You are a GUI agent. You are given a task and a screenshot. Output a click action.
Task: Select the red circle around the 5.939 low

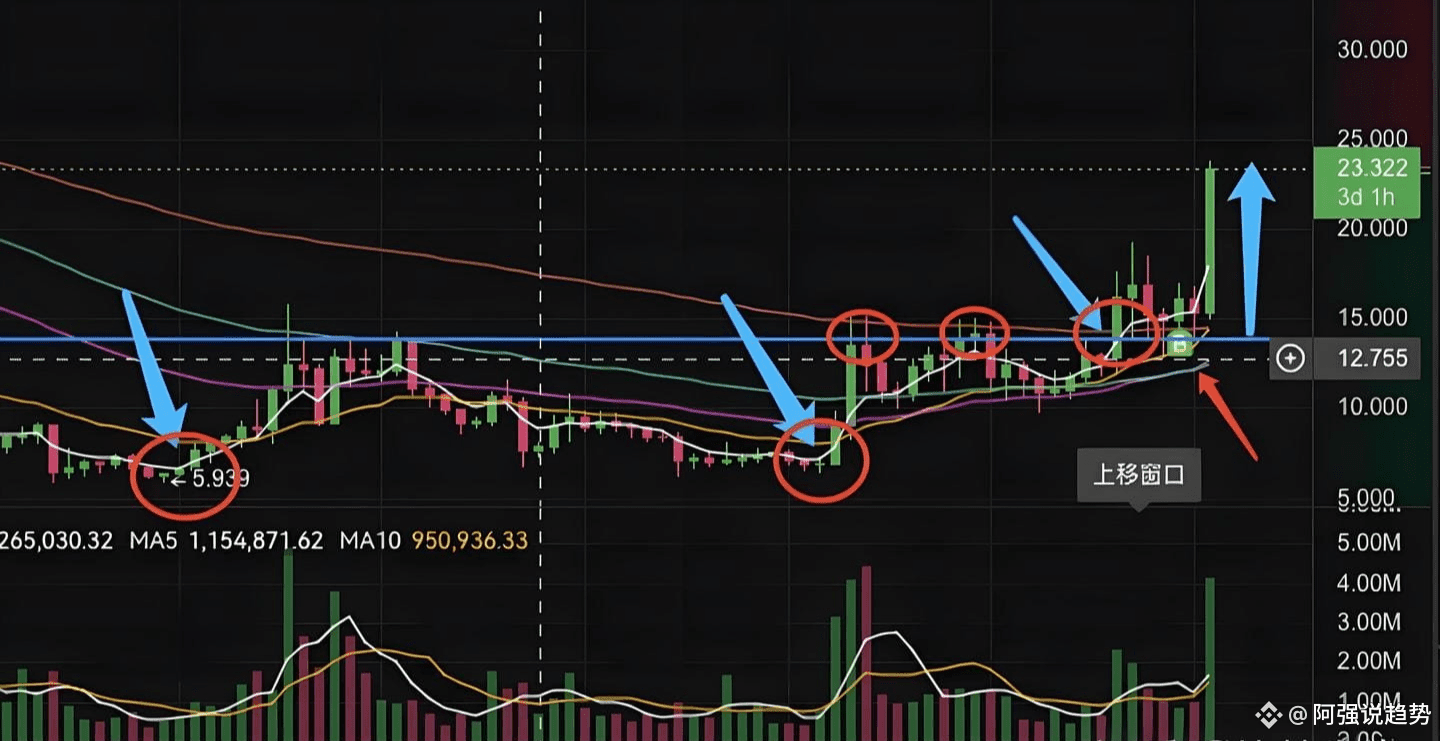(x=182, y=476)
